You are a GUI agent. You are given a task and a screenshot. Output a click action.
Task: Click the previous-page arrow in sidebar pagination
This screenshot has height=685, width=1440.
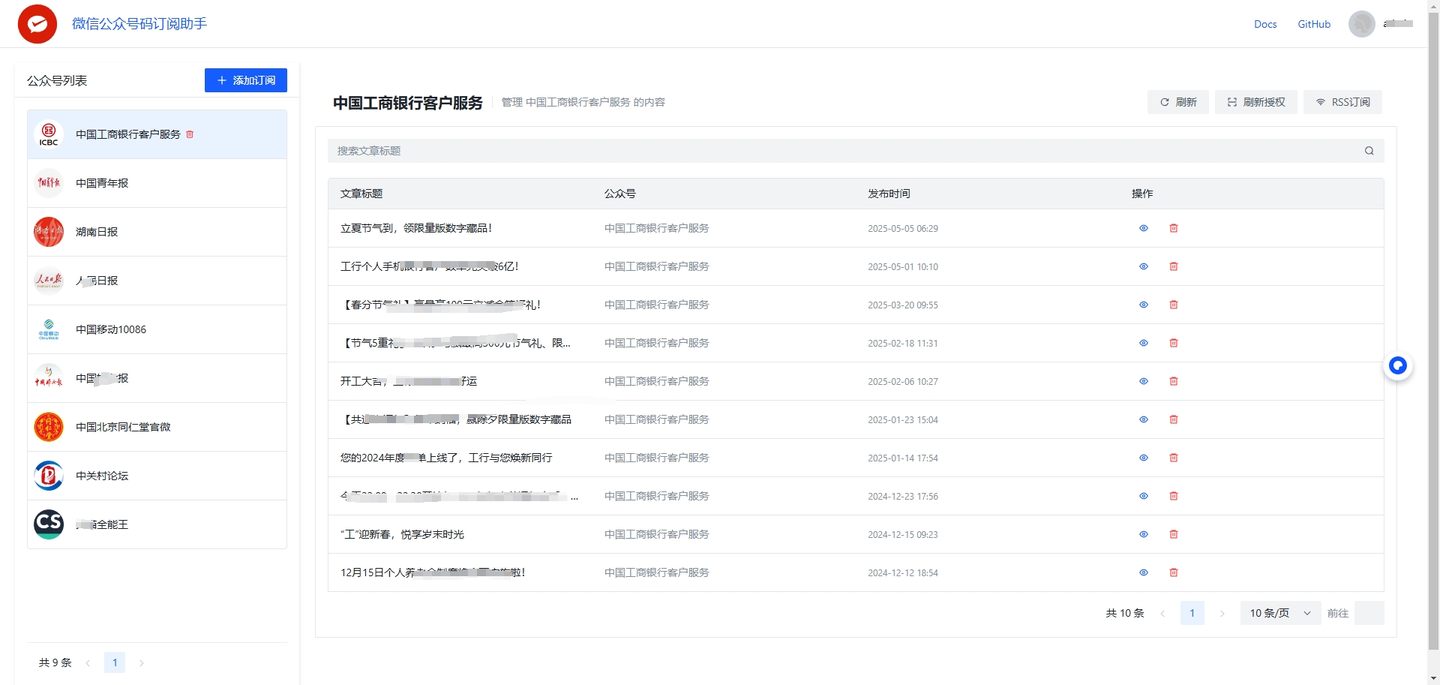click(87, 662)
